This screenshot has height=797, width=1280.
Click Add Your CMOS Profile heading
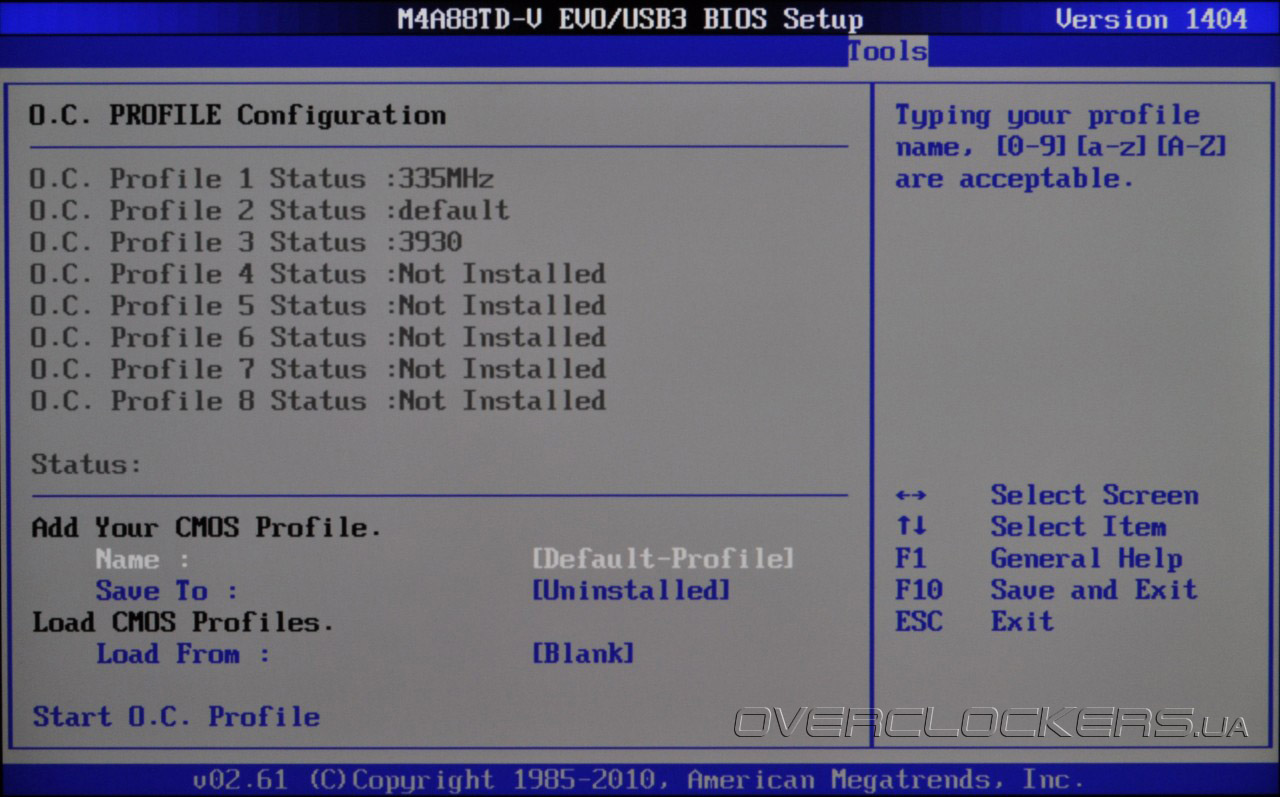point(207,528)
